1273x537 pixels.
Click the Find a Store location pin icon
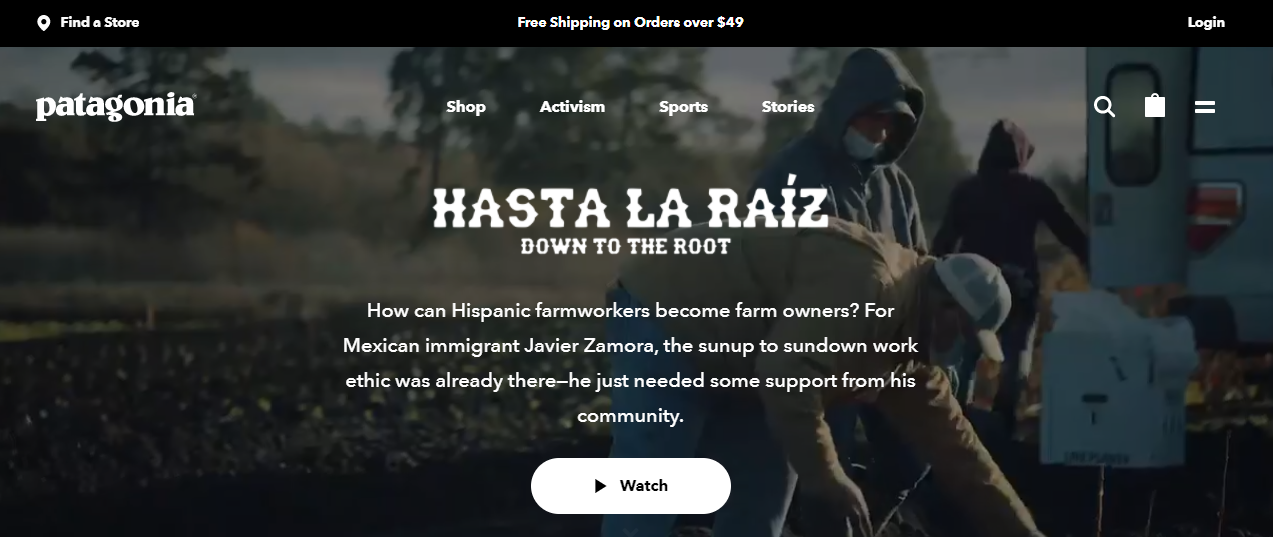tap(43, 23)
